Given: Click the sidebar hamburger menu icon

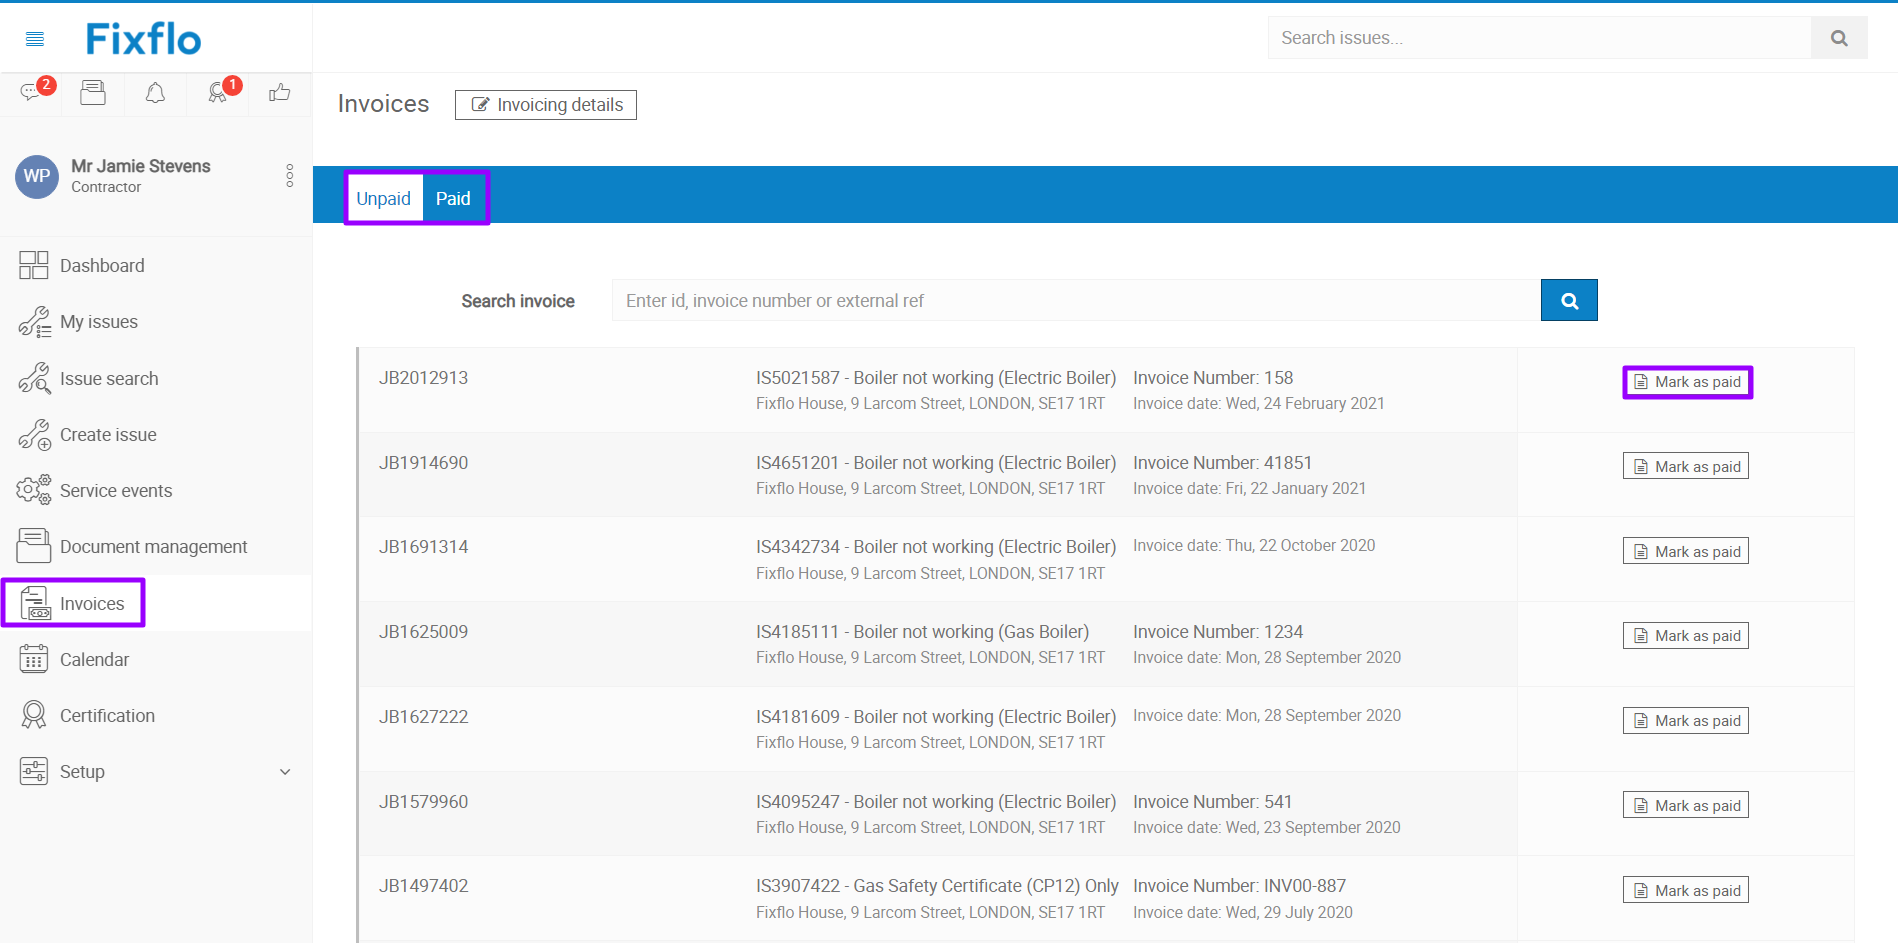Looking at the screenshot, I should 34,38.
